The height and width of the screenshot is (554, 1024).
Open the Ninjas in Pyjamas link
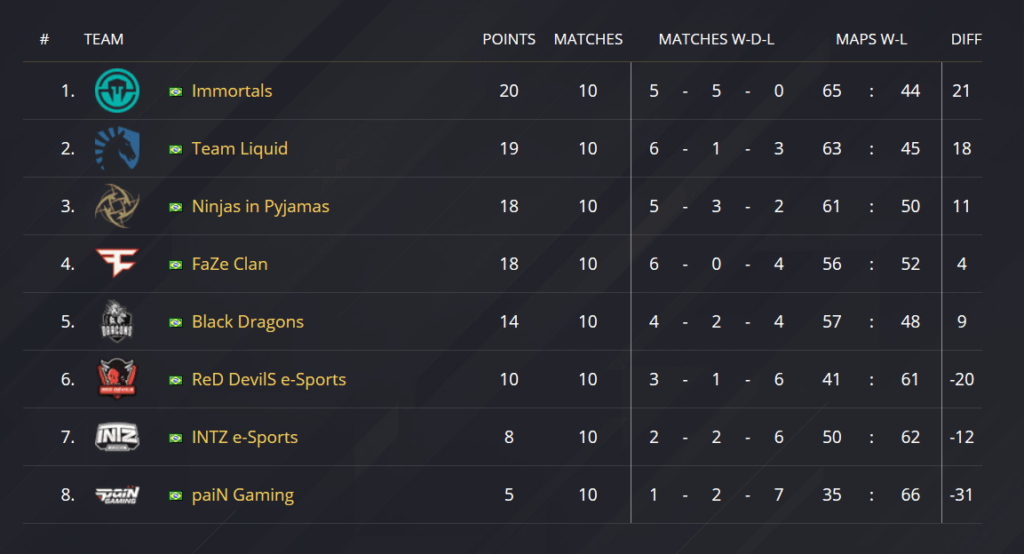pos(260,207)
